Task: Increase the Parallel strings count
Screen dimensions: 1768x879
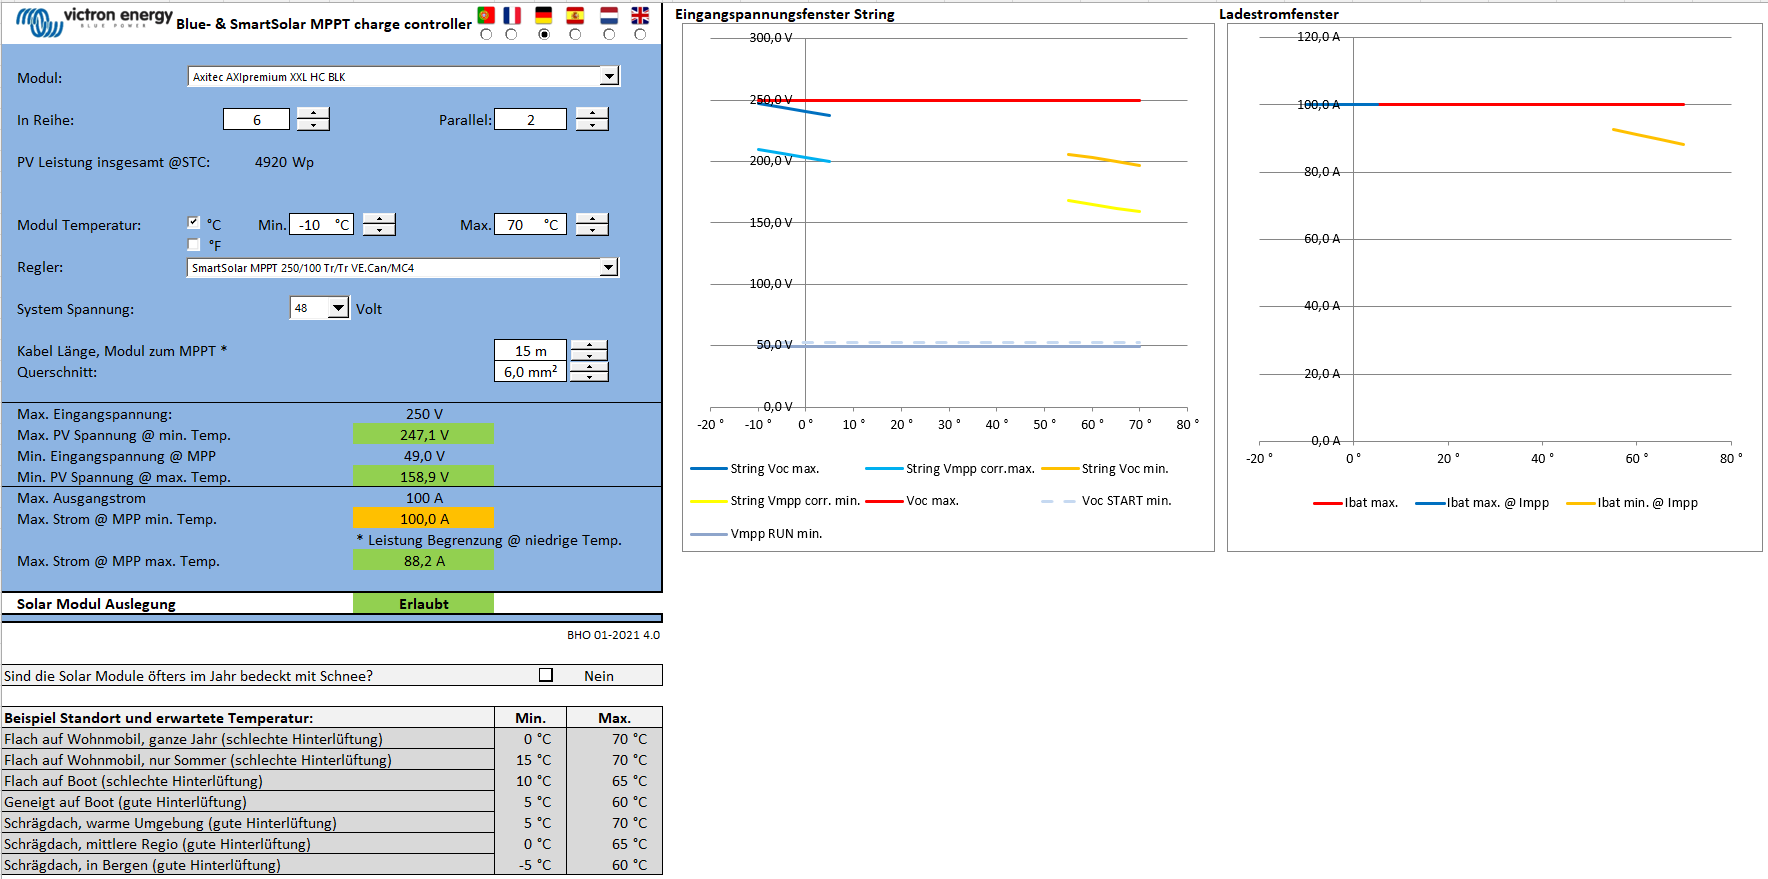Action: point(592,113)
